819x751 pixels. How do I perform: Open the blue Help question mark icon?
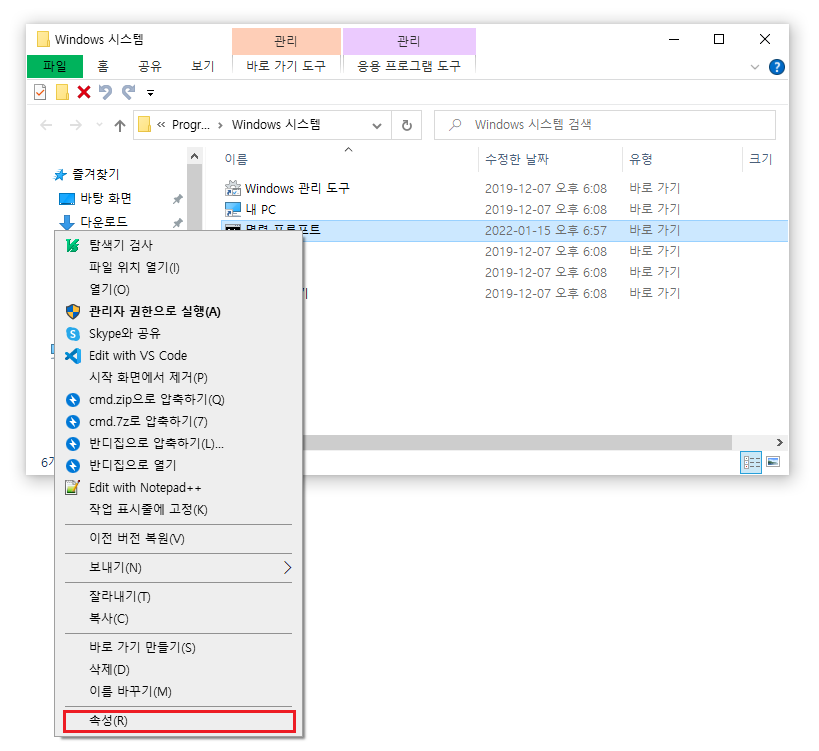click(x=777, y=67)
